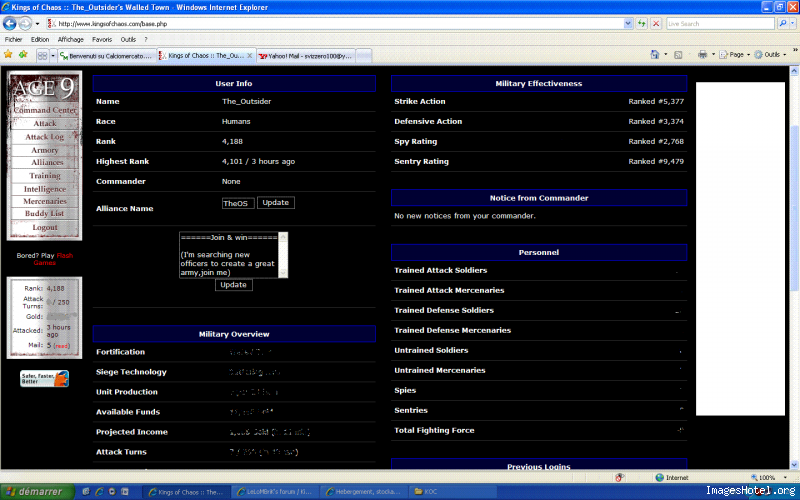Open the Favorites Center star icon

tap(8, 55)
